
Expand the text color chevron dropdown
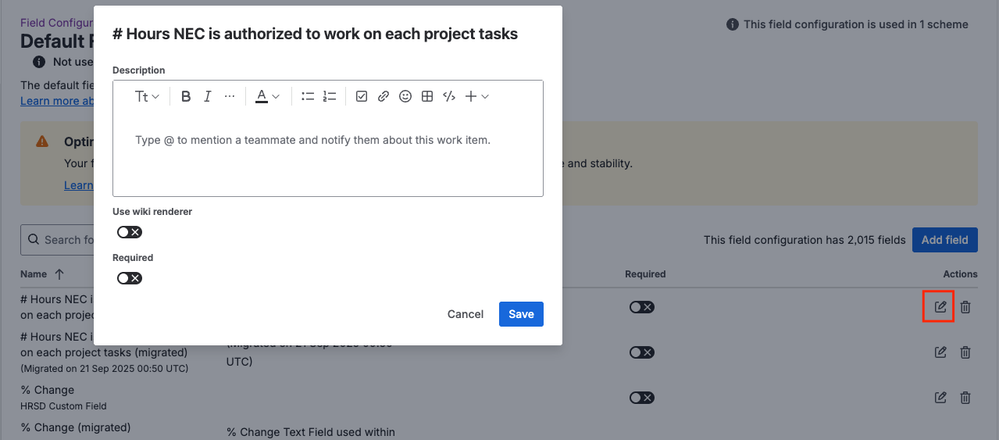[276, 96]
